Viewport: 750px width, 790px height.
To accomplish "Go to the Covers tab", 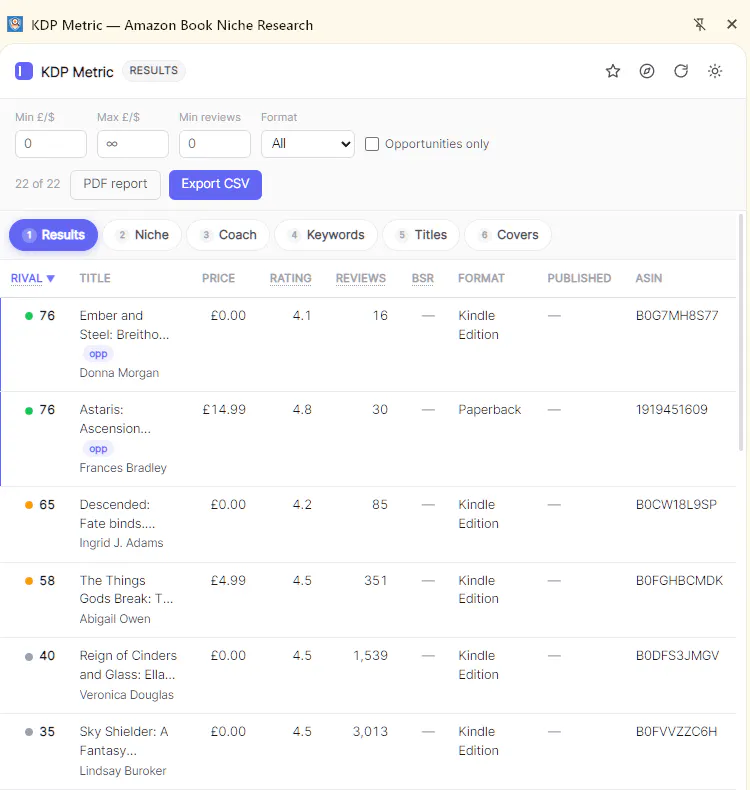I will tap(508, 235).
